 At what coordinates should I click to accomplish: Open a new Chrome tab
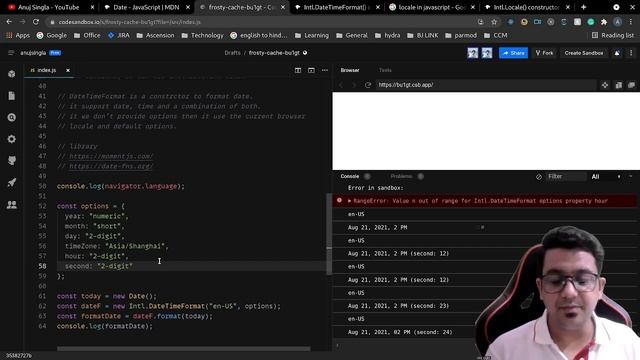[x=583, y=7]
